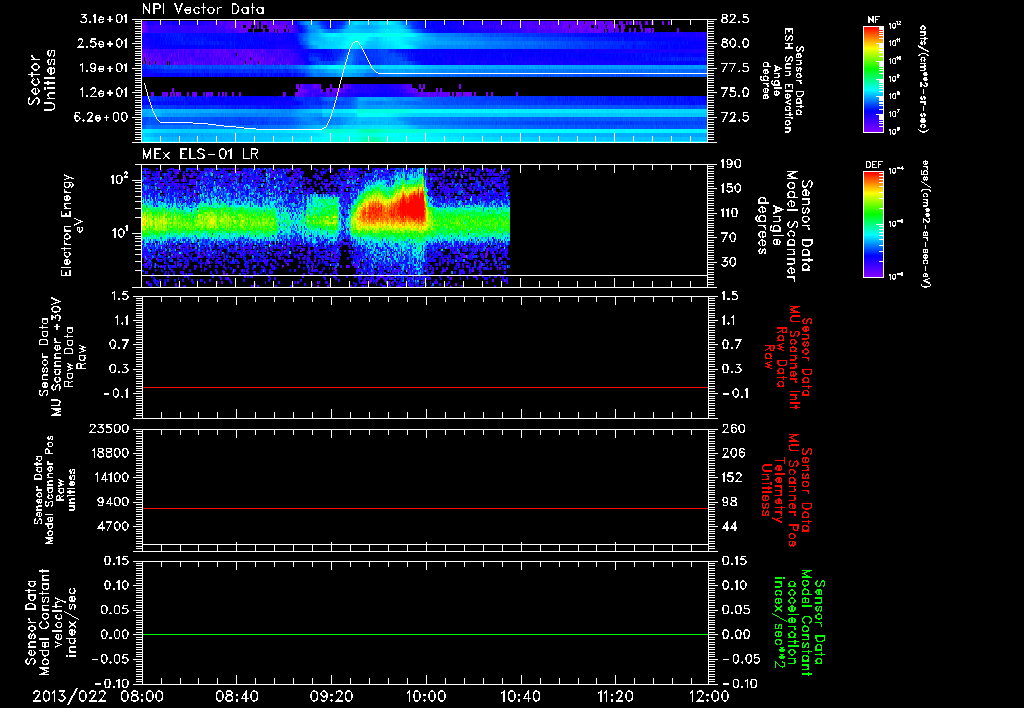1024x708 pixels.
Task: Click the 82.5 sun elevation tick value
Action: [x=735, y=19]
